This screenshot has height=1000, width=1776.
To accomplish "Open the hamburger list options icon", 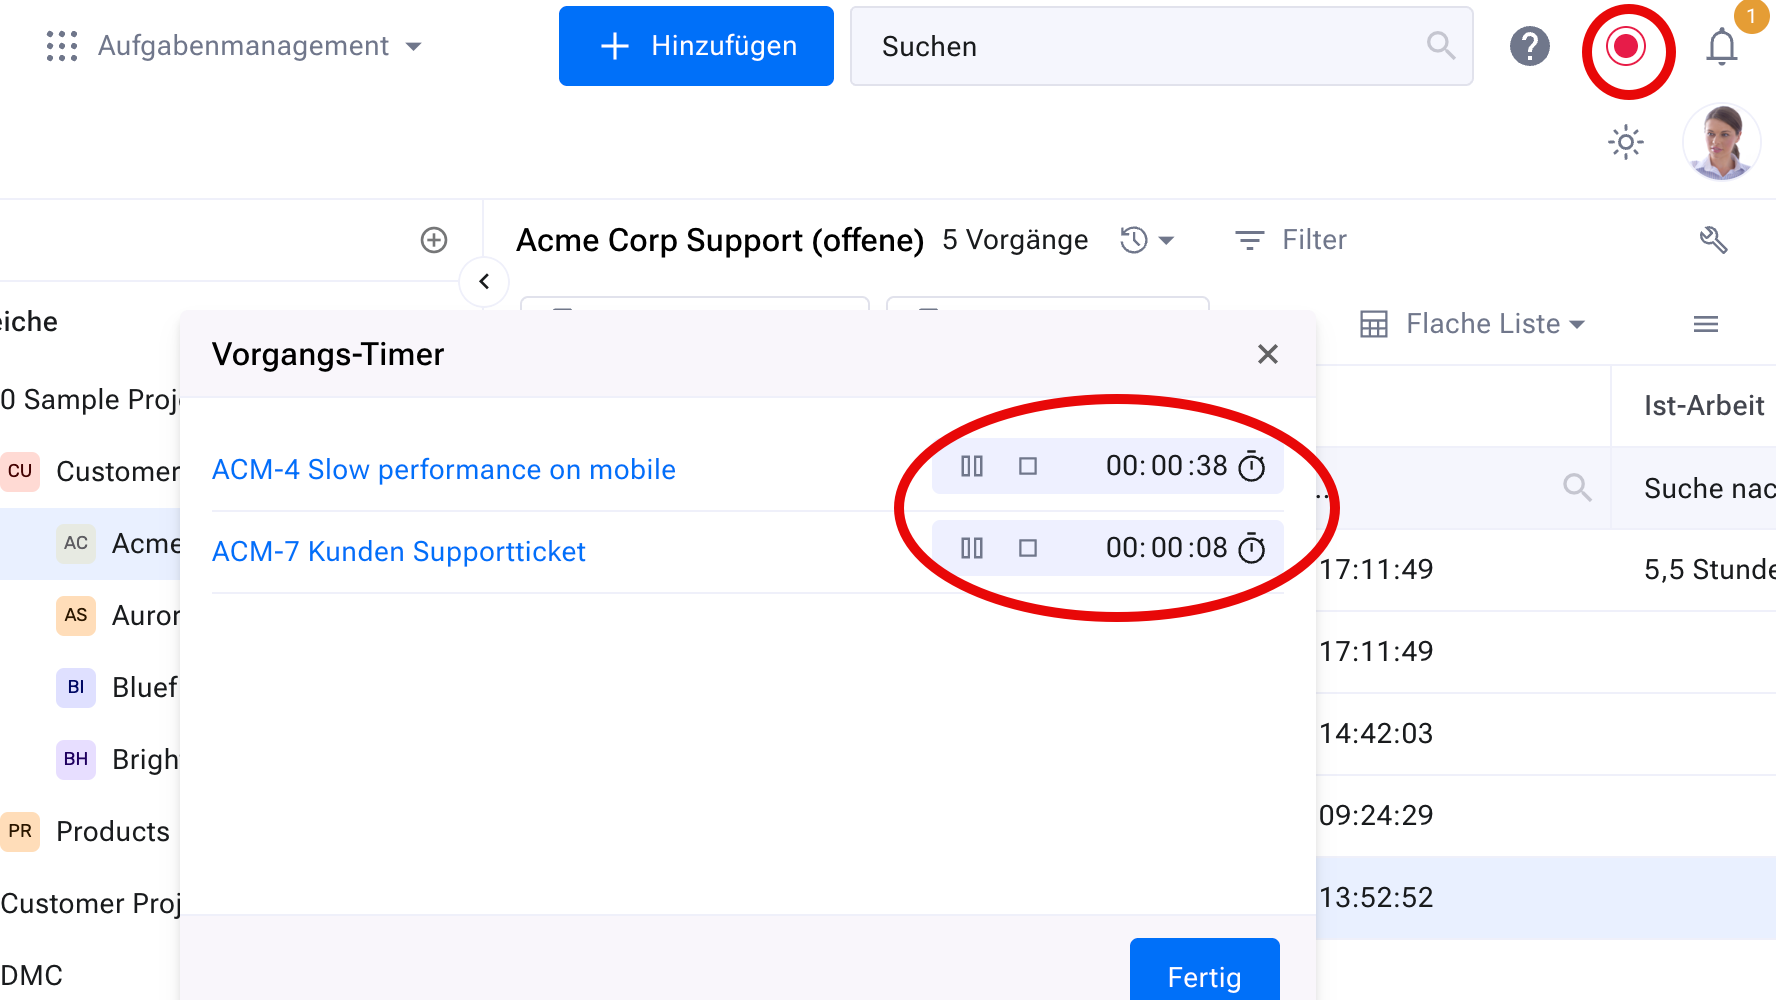I will [x=1706, y=323].
